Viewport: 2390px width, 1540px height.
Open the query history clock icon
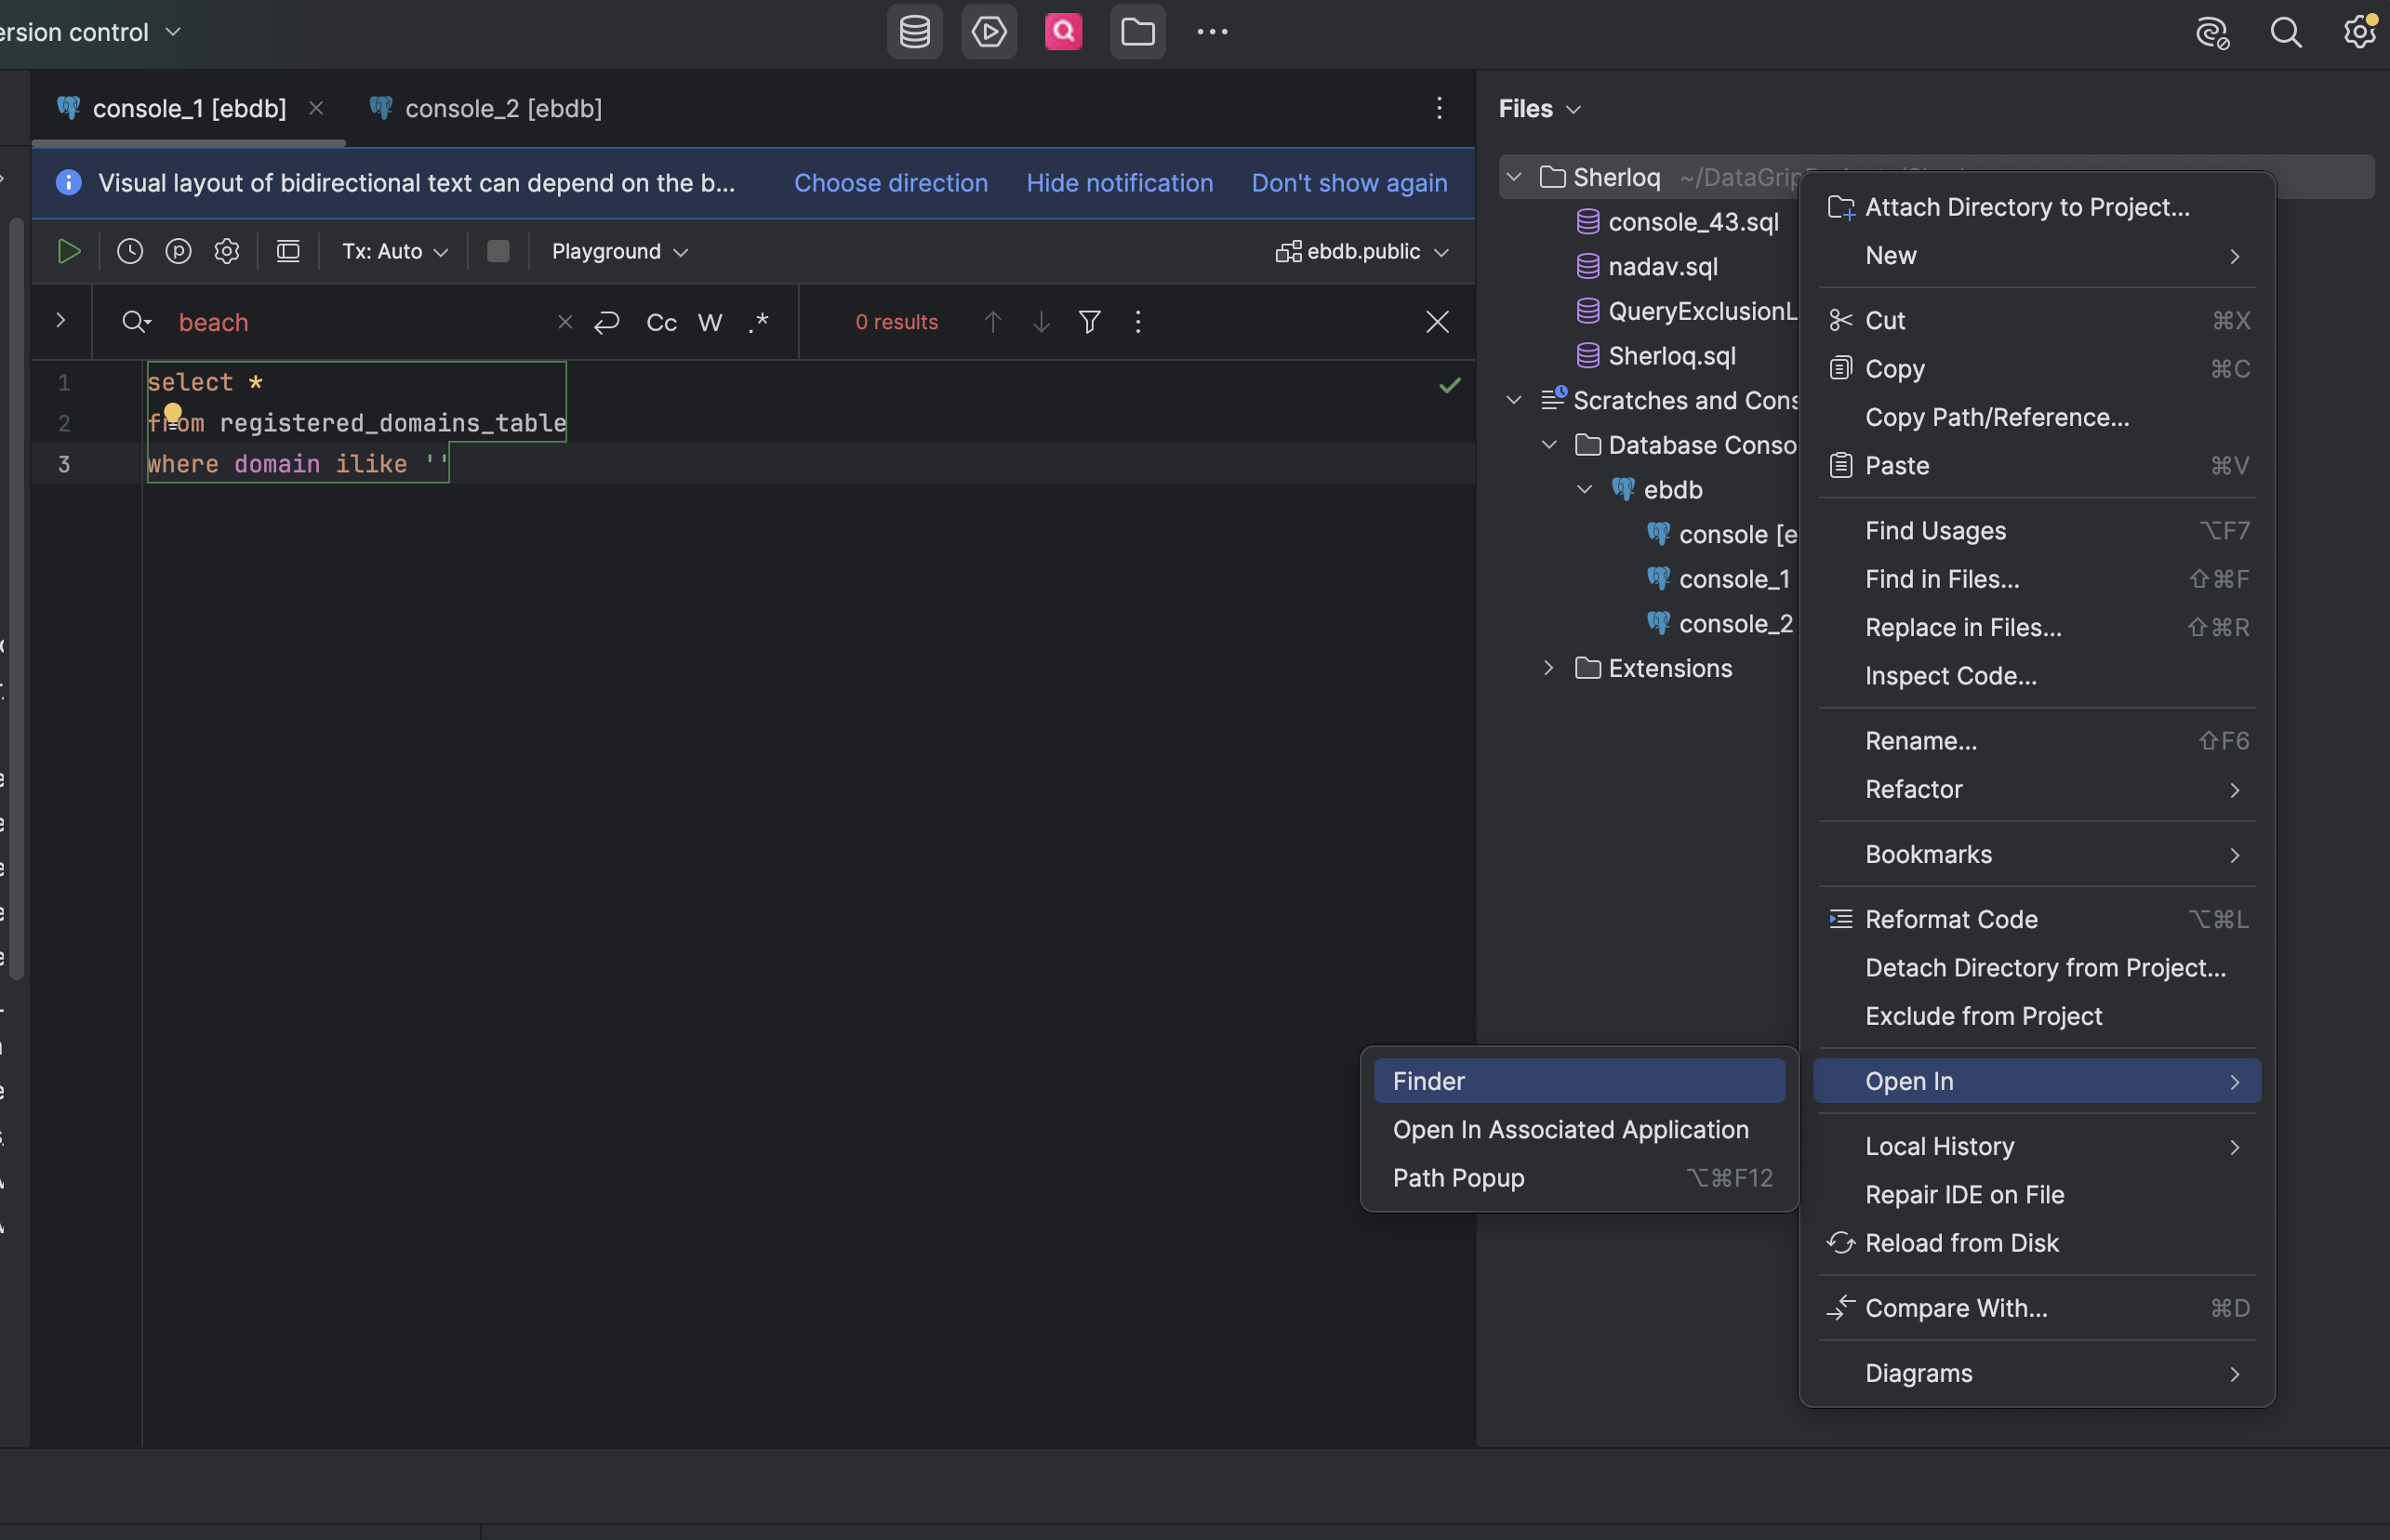pos(130,251)
